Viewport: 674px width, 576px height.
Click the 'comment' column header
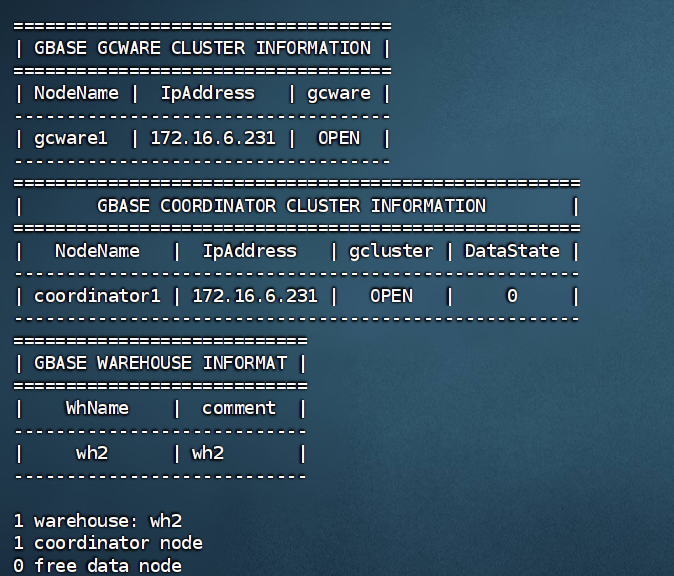pyautogui.click(x=239, y=408)
